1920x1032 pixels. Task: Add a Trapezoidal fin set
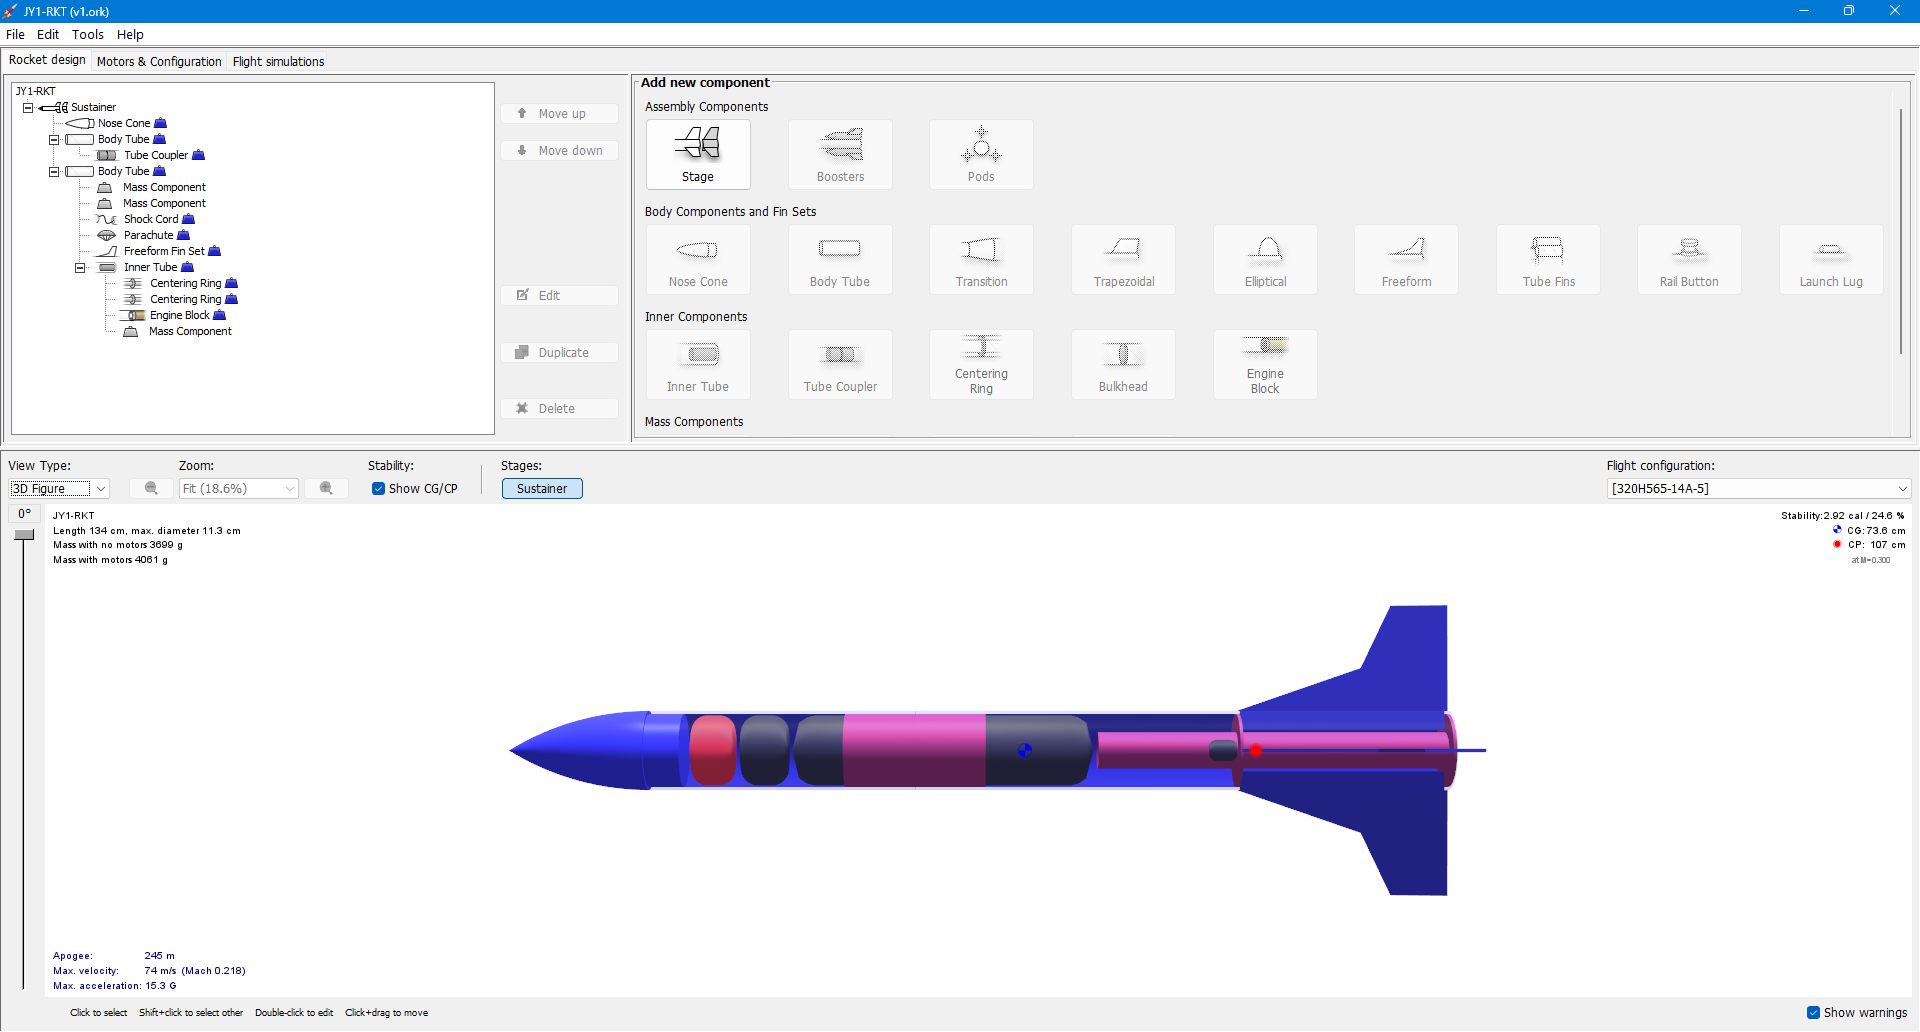(x=1123, y=259)
